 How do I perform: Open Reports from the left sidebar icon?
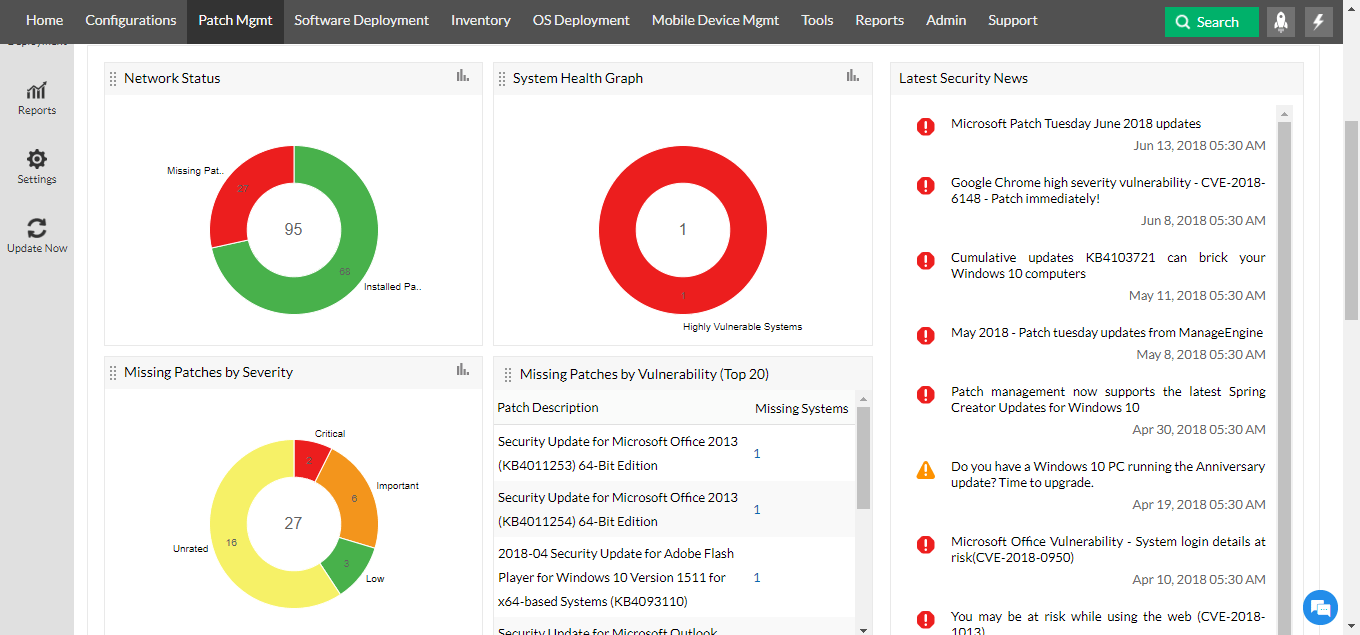(x=37, y=95)
